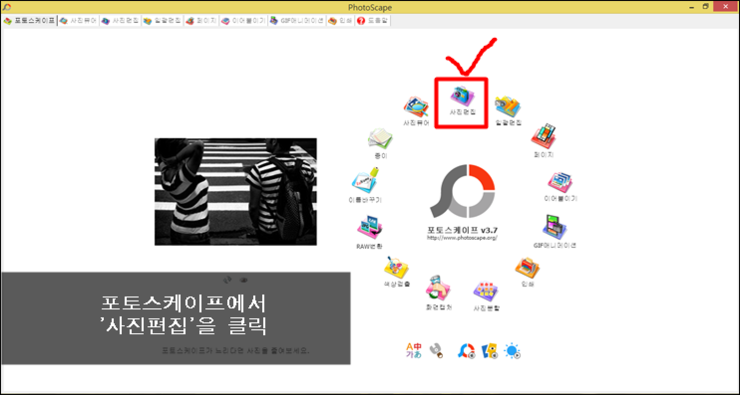This screenshot has width=740, height=395.
Task: Switch to the 이어붙이기 tab
Action: coord(243,21)
